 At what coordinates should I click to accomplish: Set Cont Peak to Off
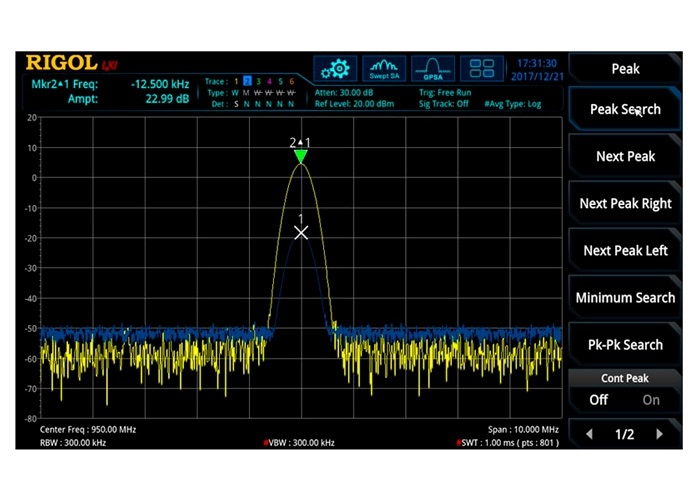pyautogui.click(x=598, y=399)
